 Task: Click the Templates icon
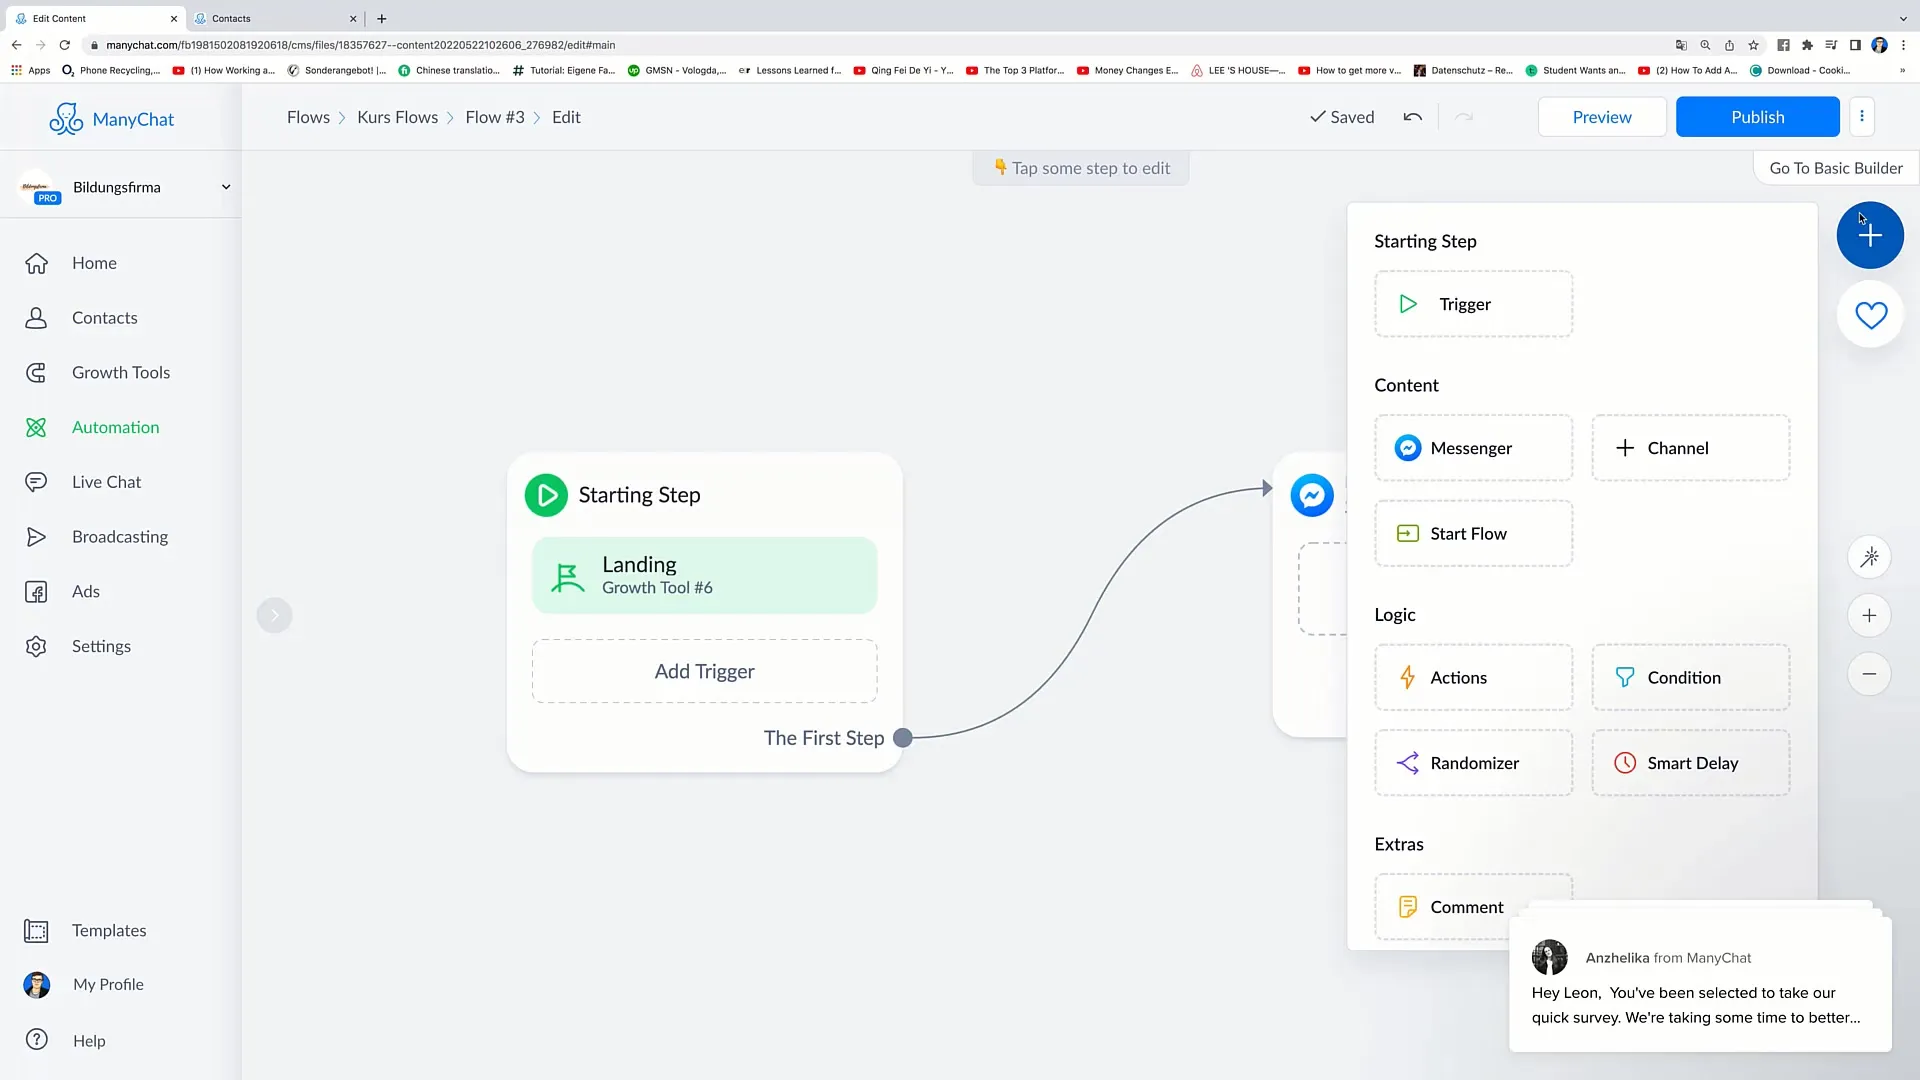pos(36,931)
